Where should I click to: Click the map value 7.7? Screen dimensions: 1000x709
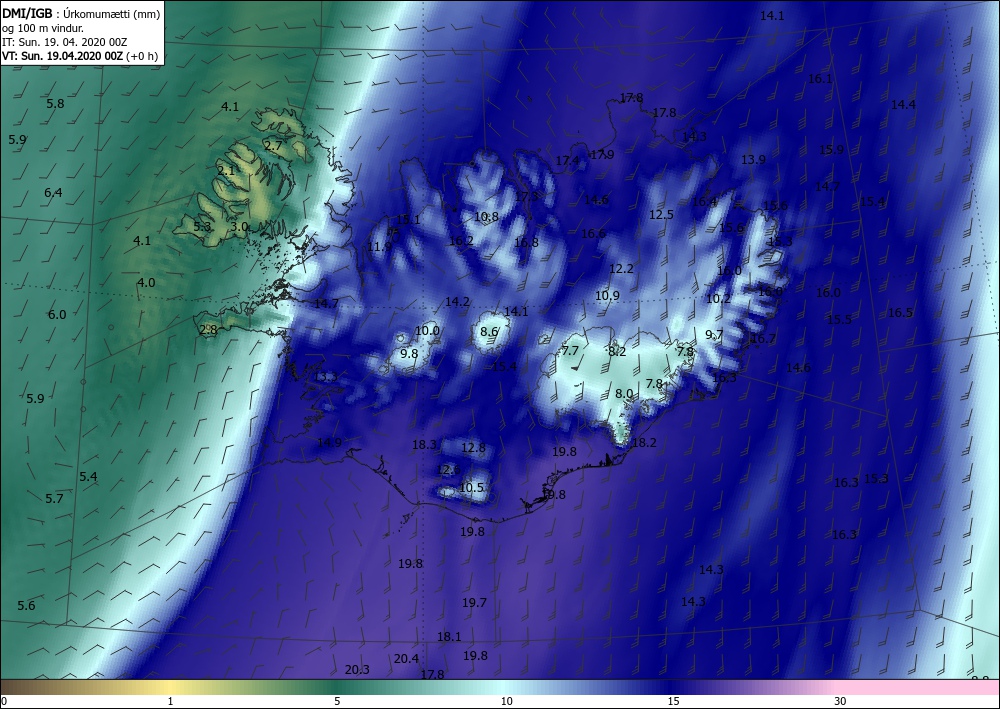(x=570, y=351)
